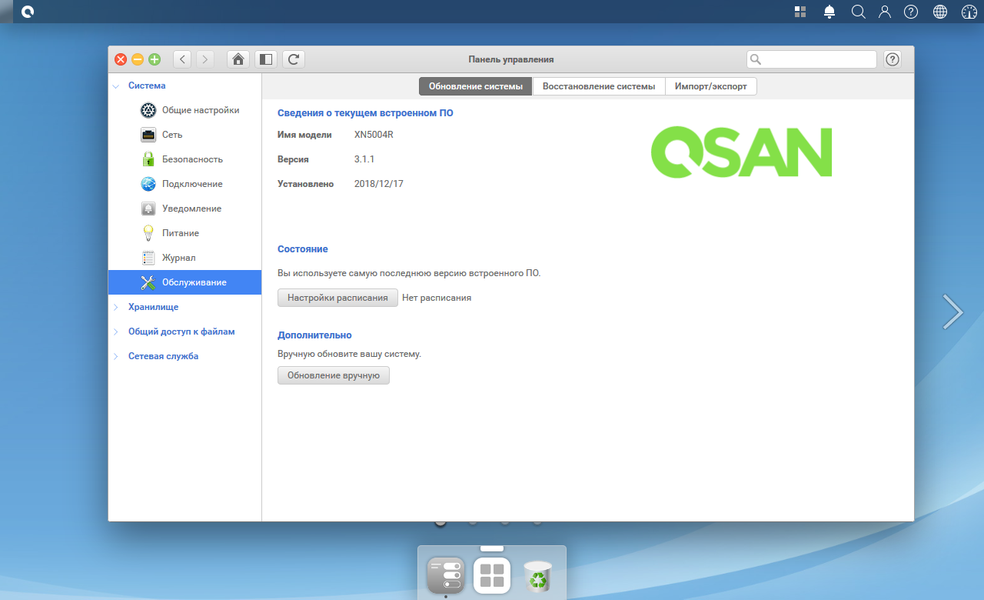Click the Обновление вручную button
The image size is (984, 600).
coord(333,375)
